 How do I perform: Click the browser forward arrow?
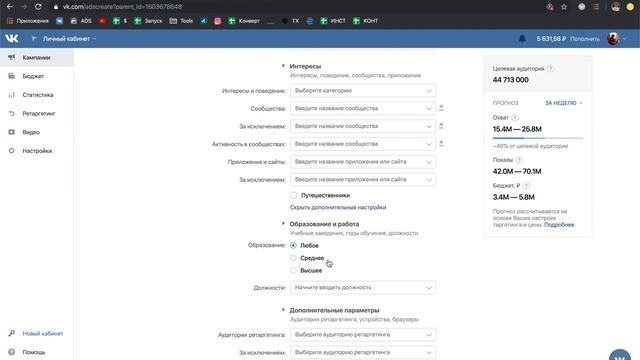point(24,7)
